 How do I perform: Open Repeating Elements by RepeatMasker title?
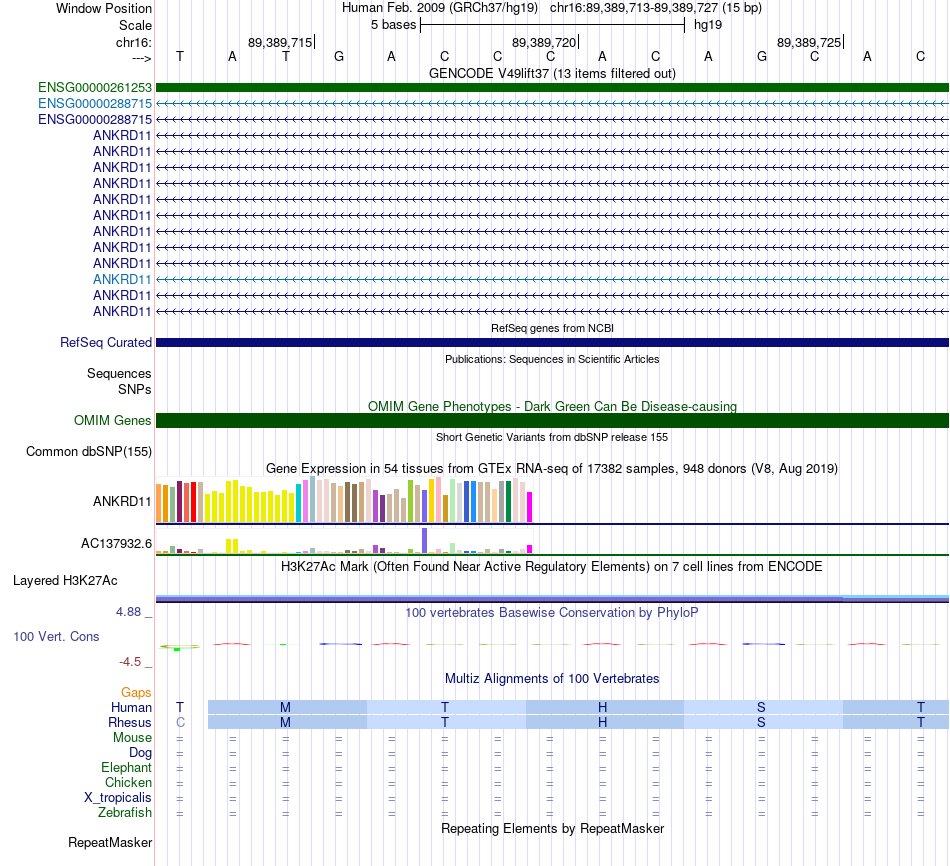point(552,829)
